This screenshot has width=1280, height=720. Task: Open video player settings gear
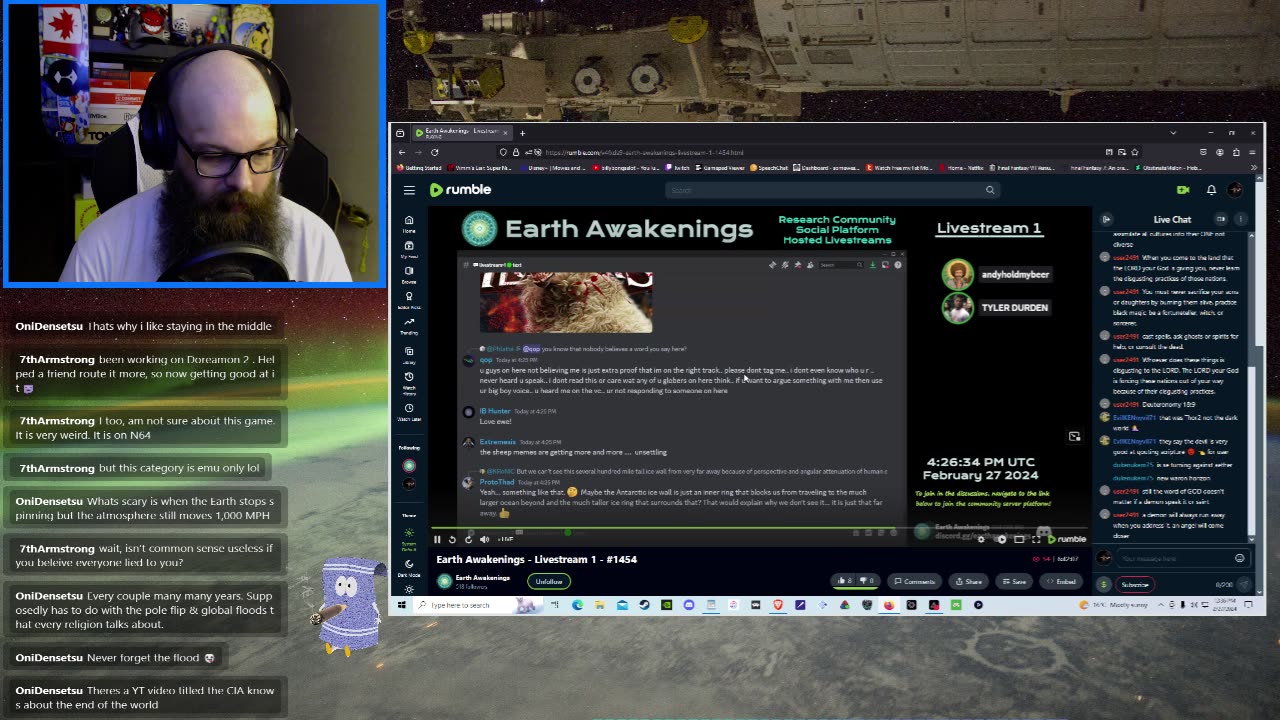click(981, 539)
